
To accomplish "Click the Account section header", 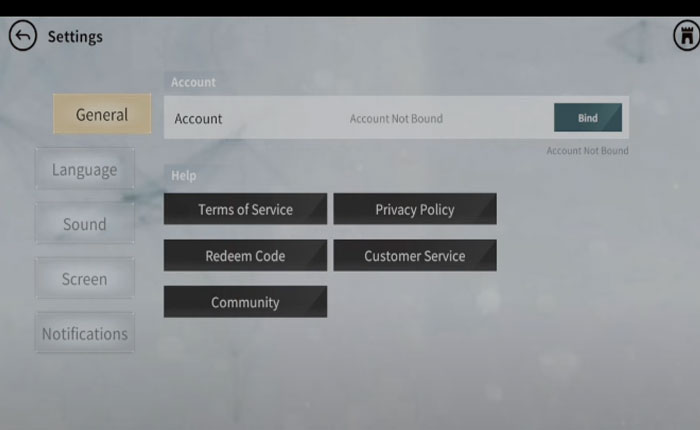I will coord(193,83).
